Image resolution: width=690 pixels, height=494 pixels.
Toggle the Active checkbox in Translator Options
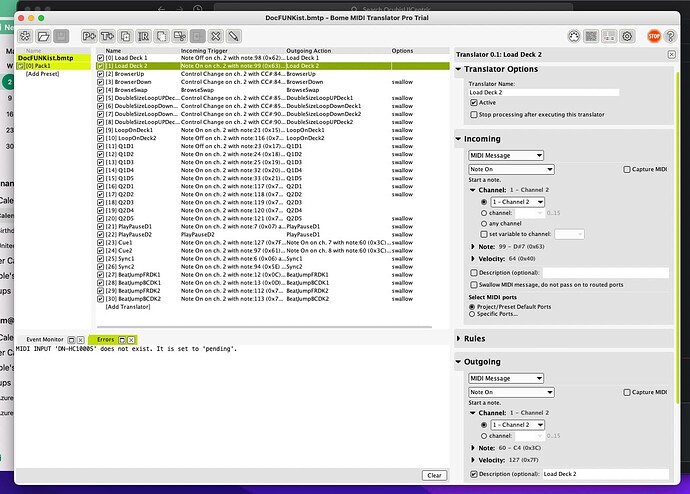(x=474, y=102)
